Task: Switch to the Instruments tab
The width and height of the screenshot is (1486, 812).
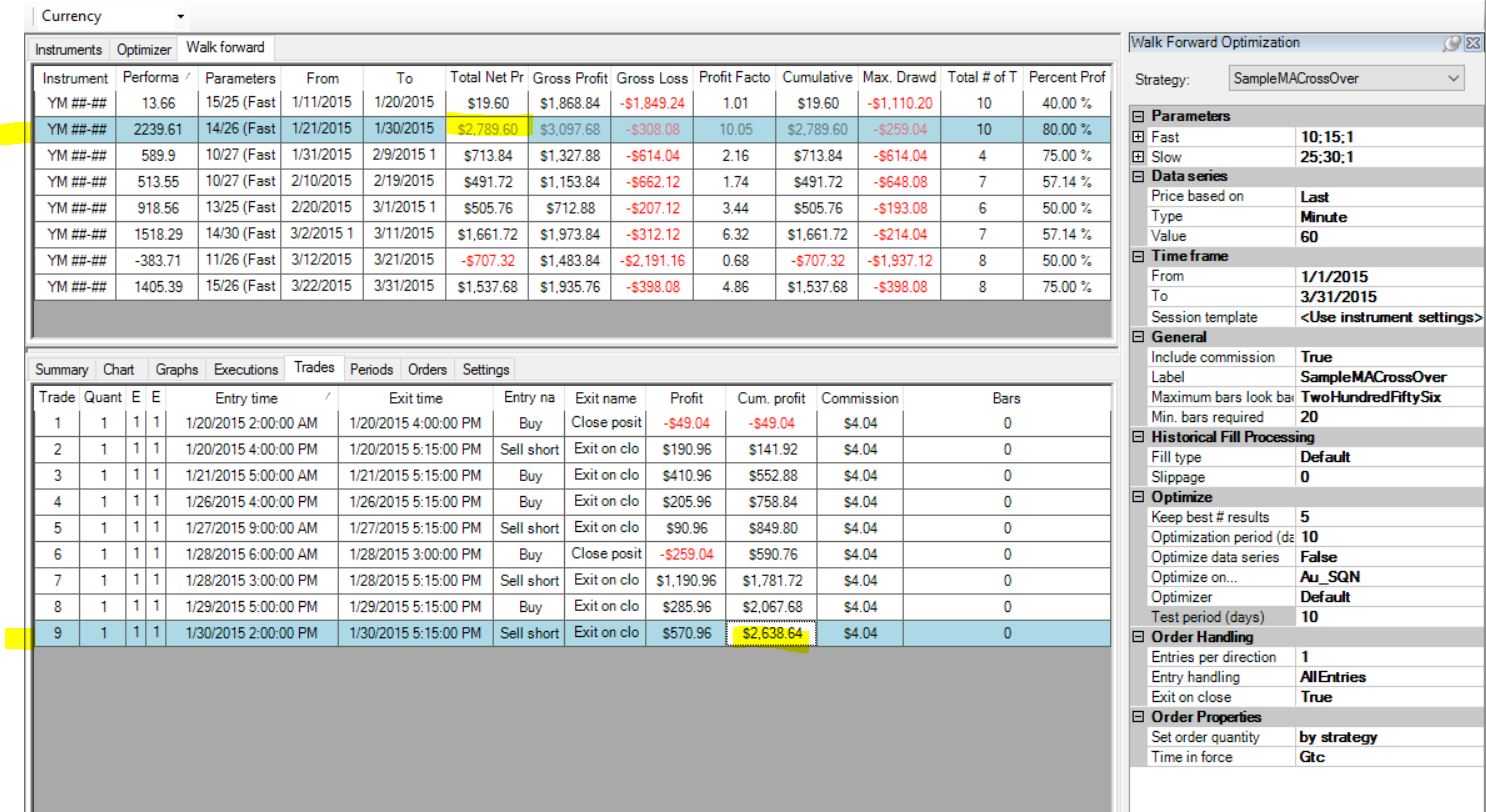Action: tap(69, 48)
